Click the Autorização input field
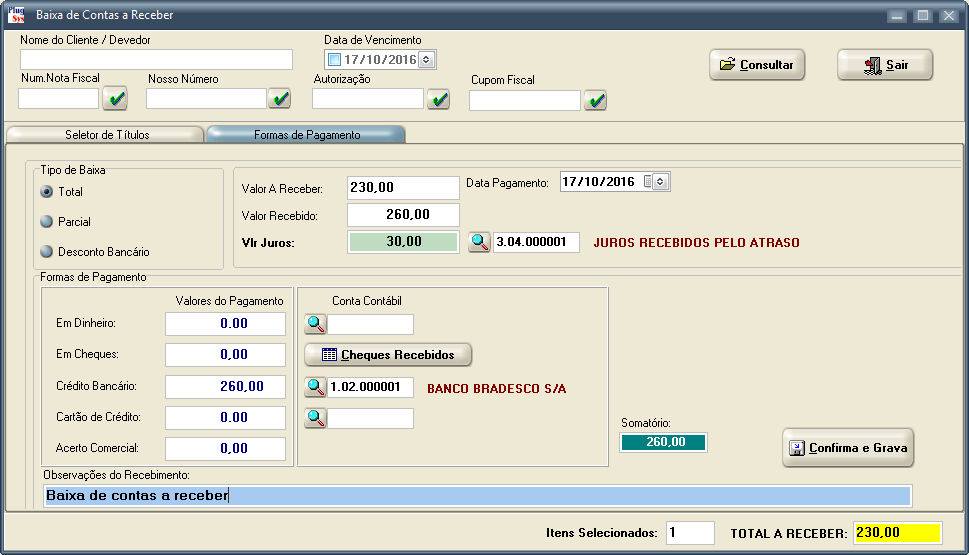Image resolution: width=969 pixels, height=555 pixels. 368,98
